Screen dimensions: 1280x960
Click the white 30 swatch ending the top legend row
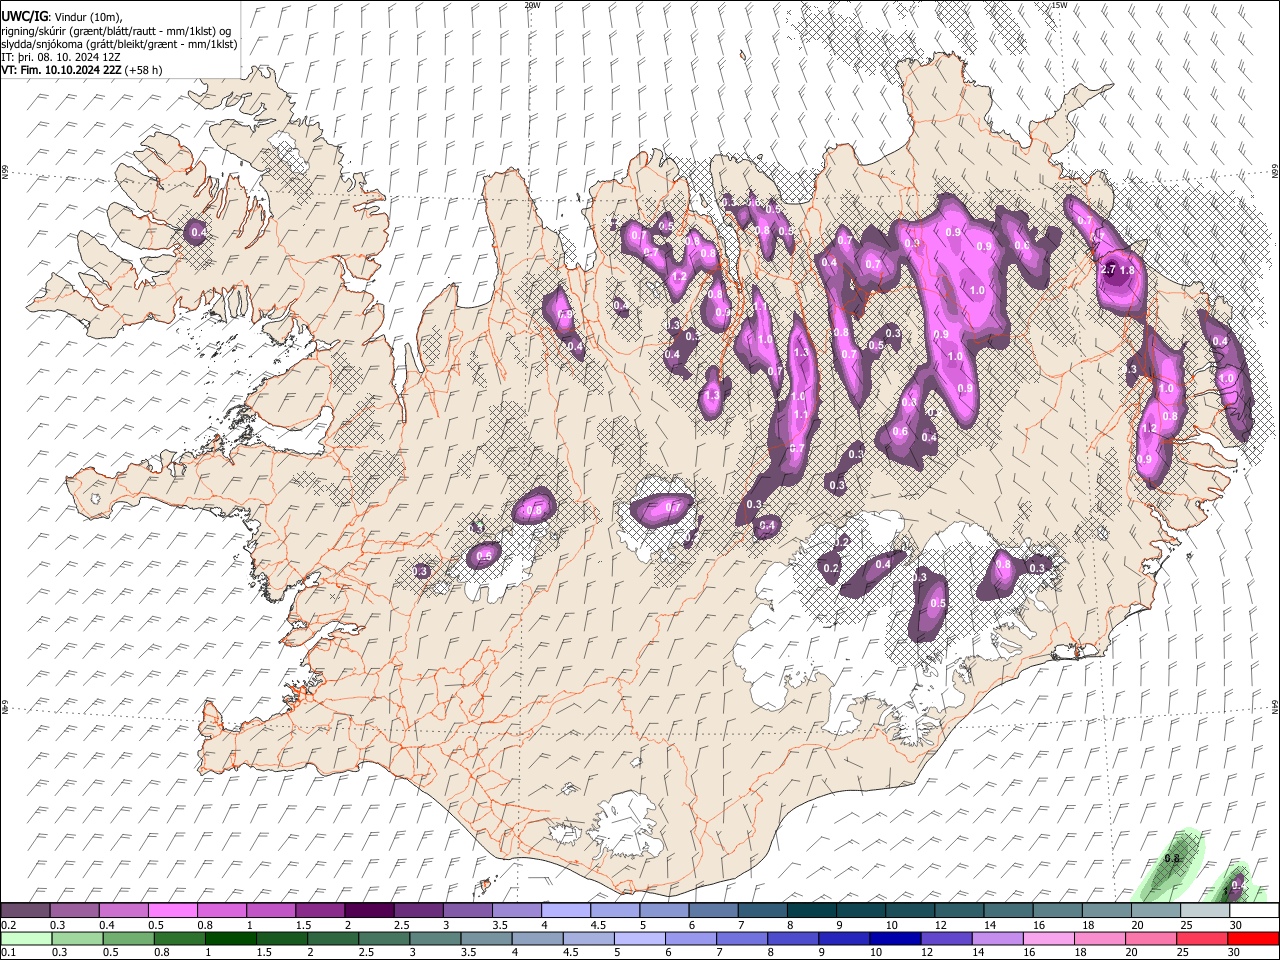pyautogui.click(x=1254, y=911)
